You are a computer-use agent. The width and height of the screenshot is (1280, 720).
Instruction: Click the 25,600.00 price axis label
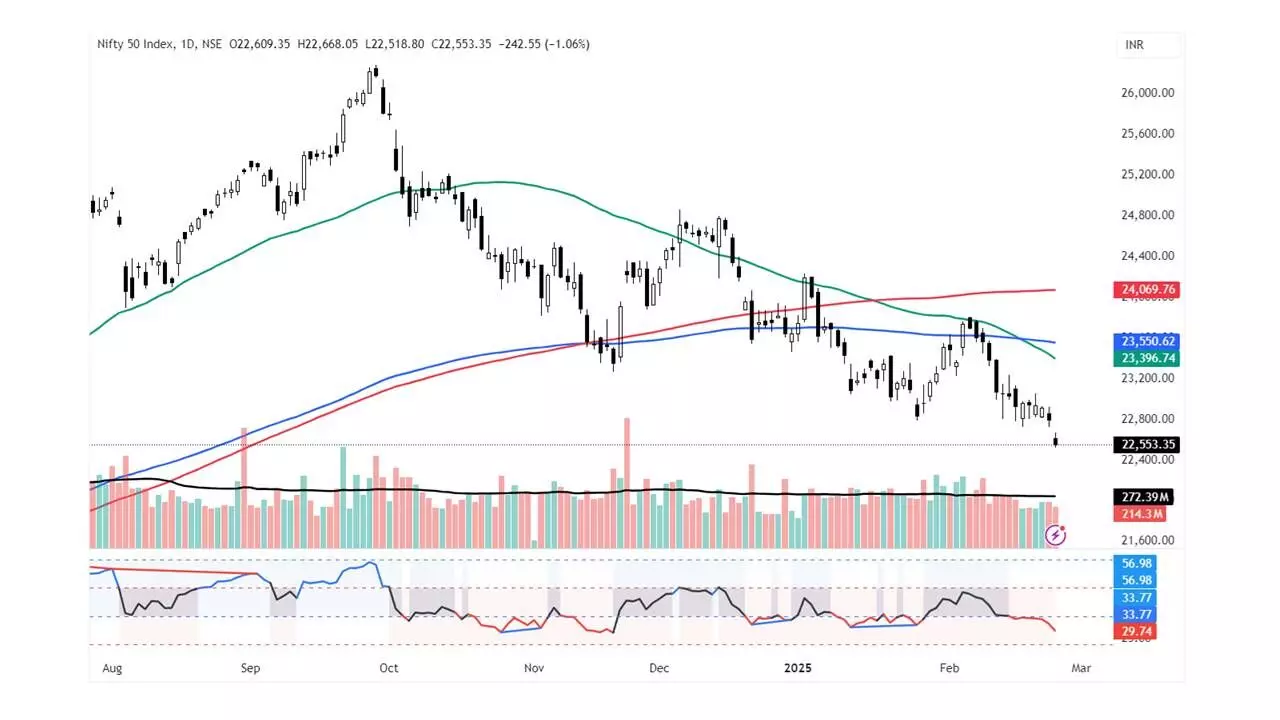[1148, 134]
